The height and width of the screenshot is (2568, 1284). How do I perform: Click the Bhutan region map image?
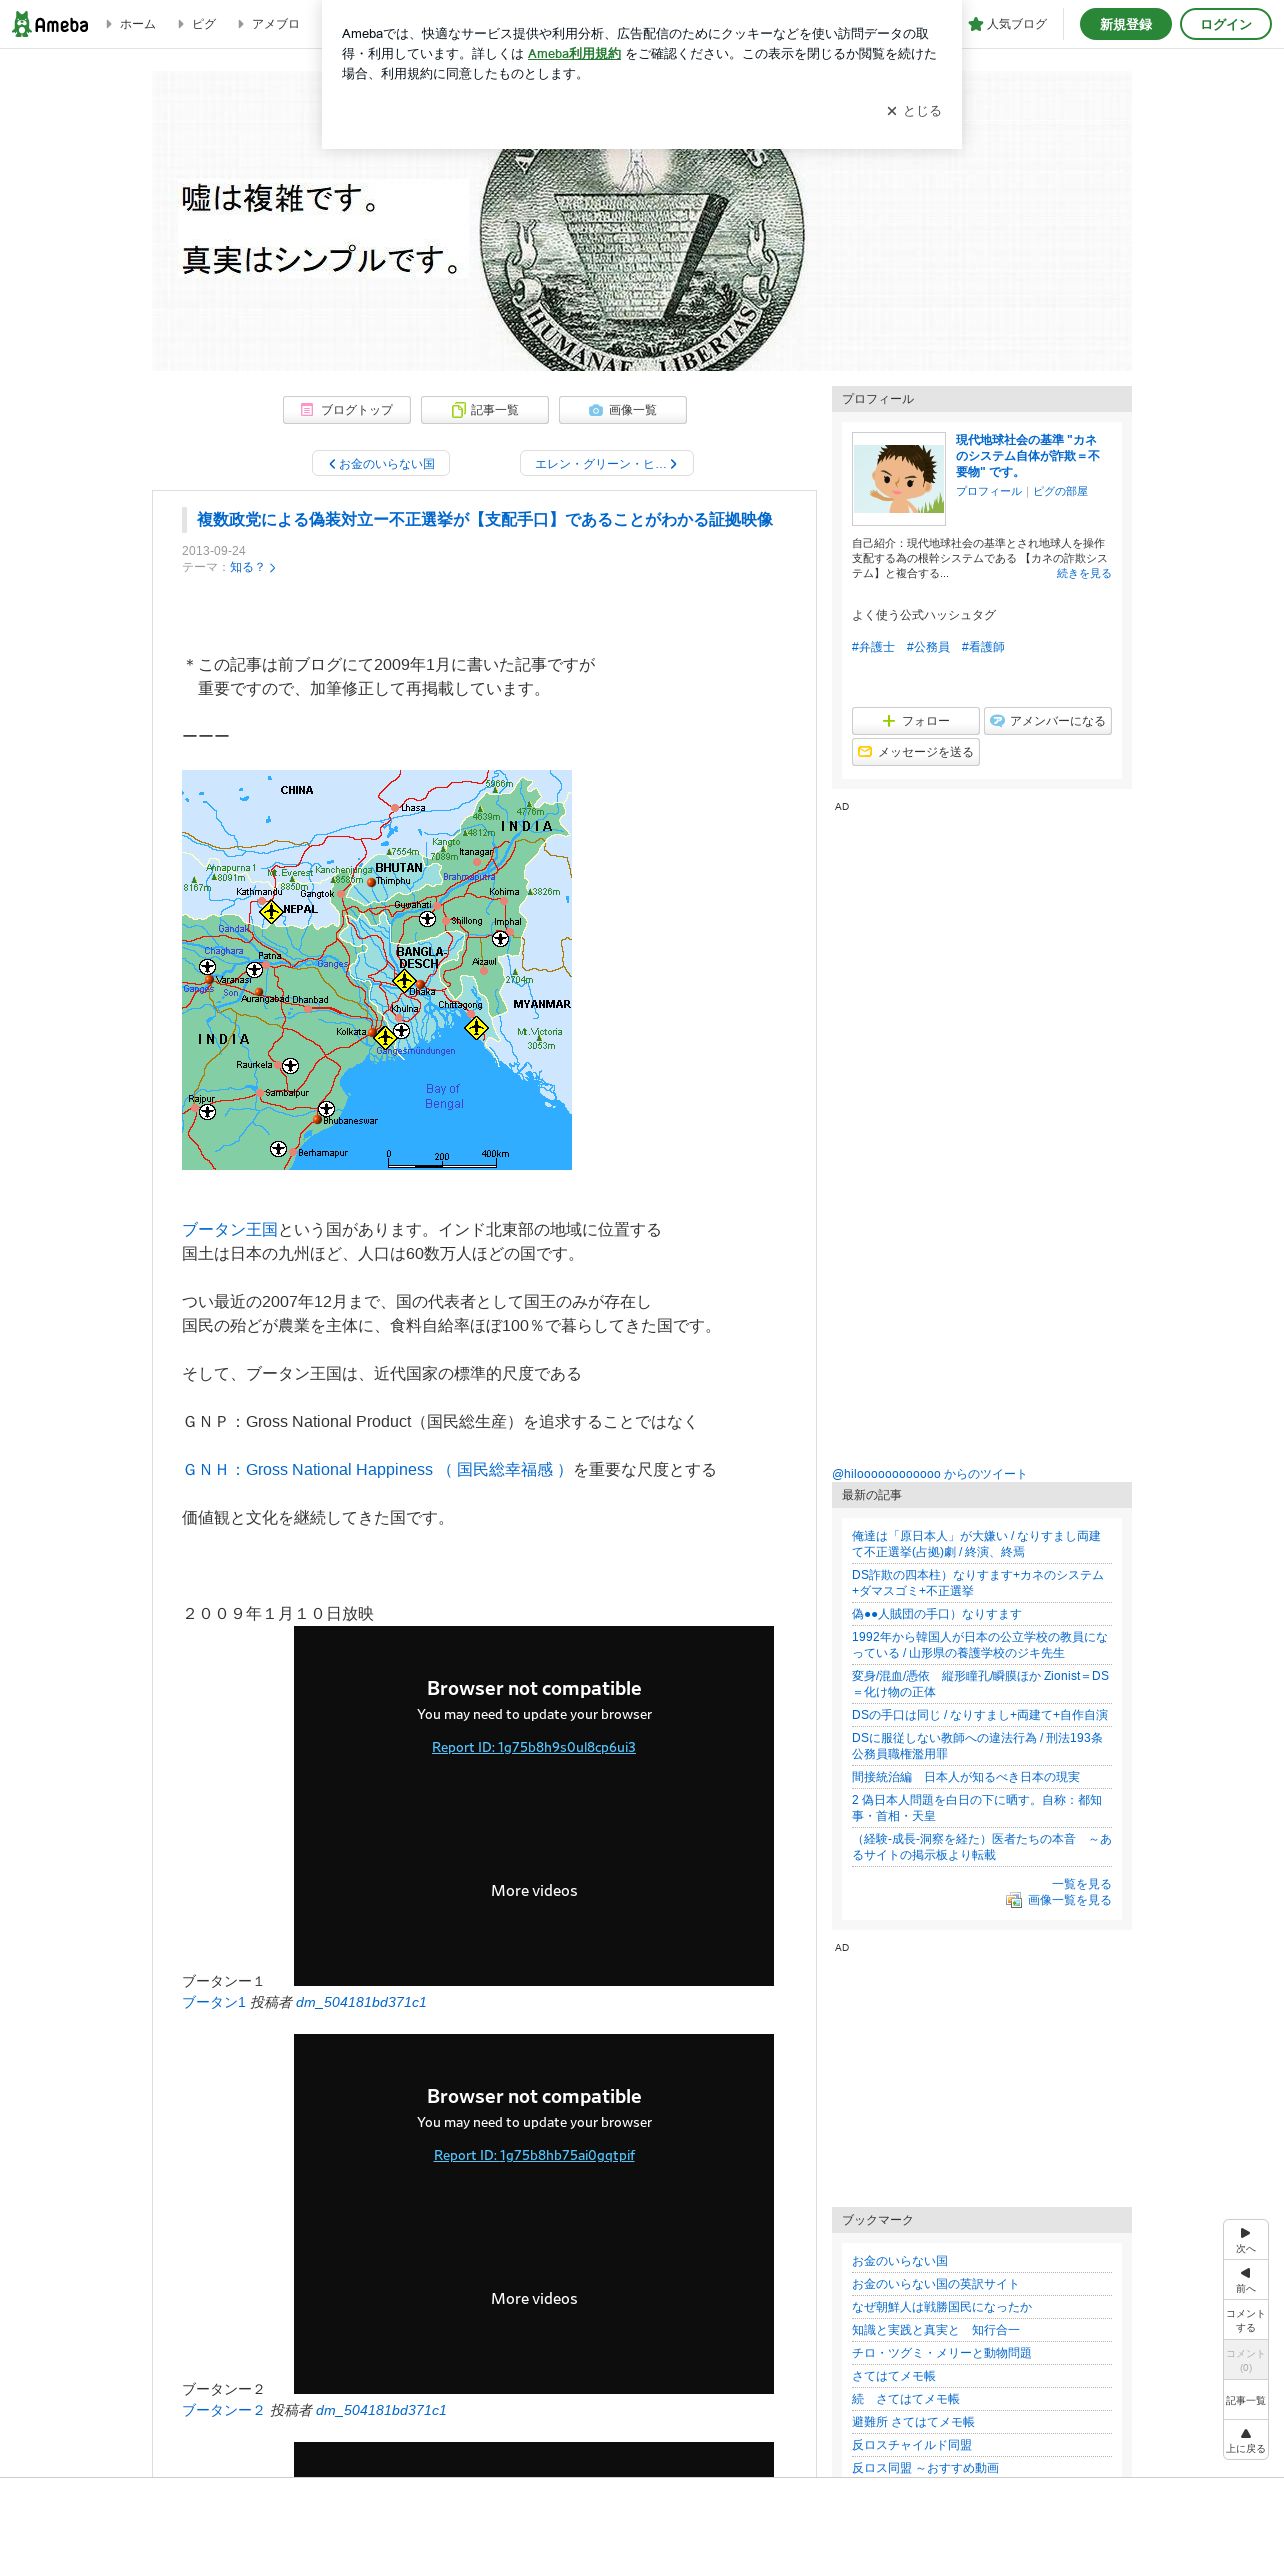[377, 970]
